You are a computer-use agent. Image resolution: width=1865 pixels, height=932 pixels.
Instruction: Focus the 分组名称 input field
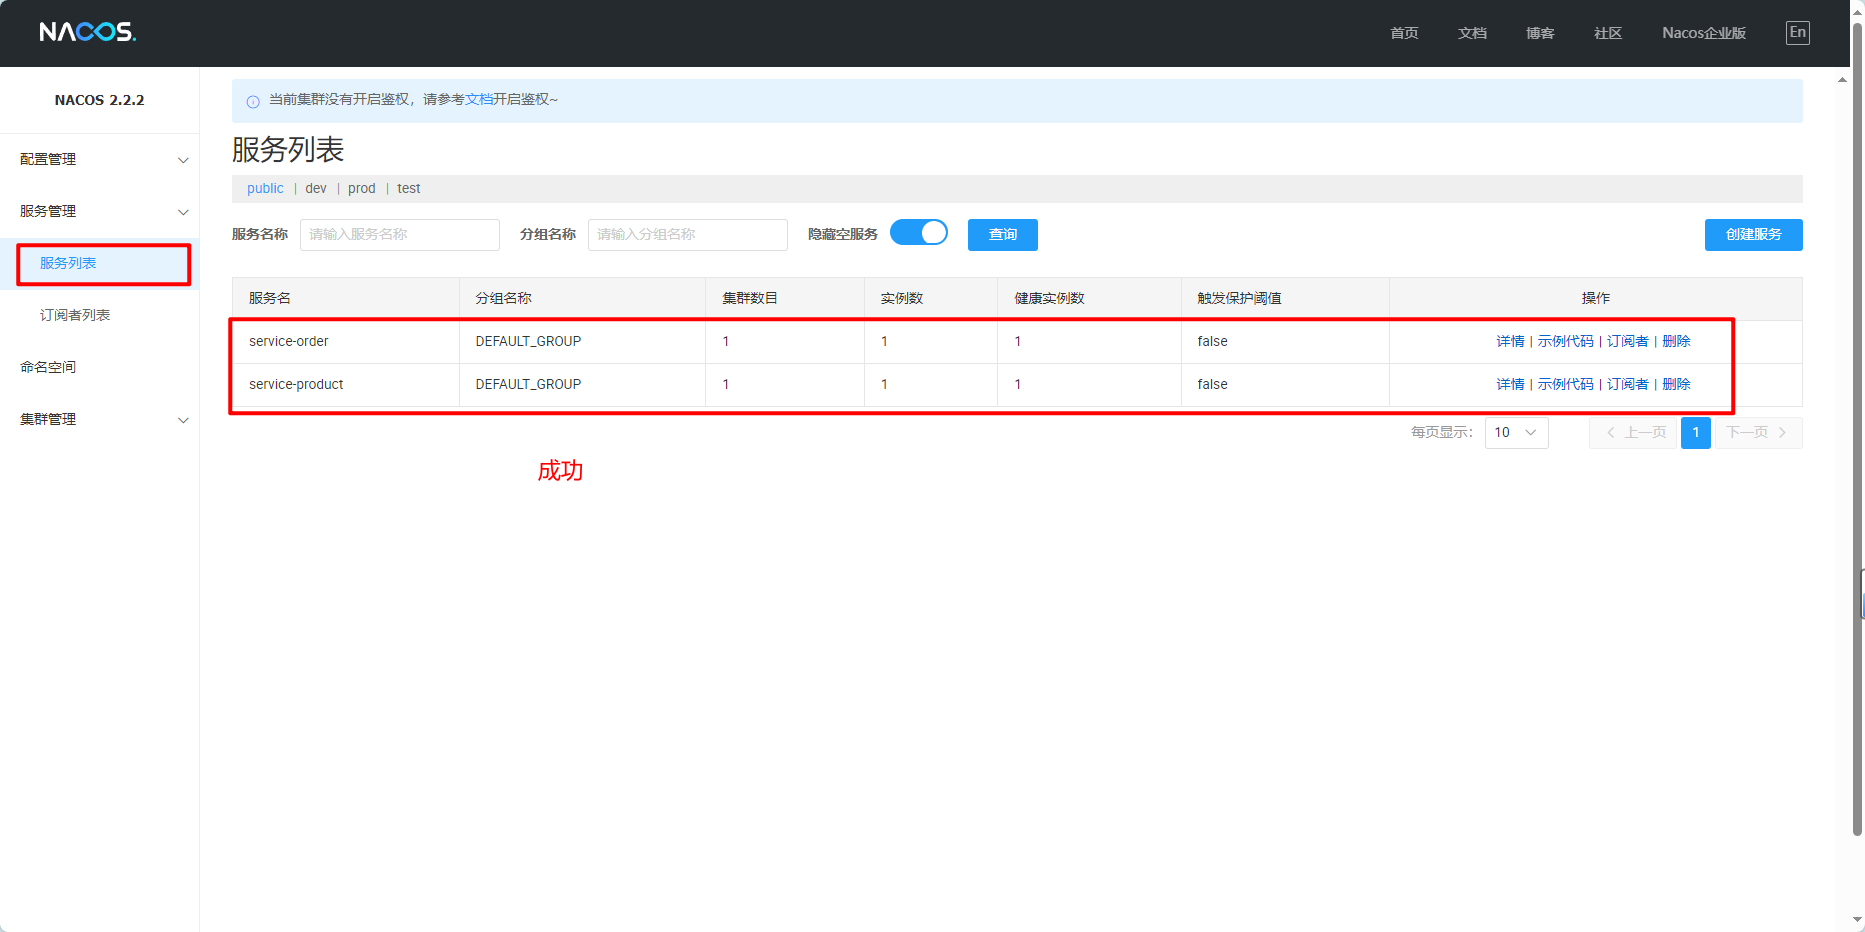click(688, 235)
